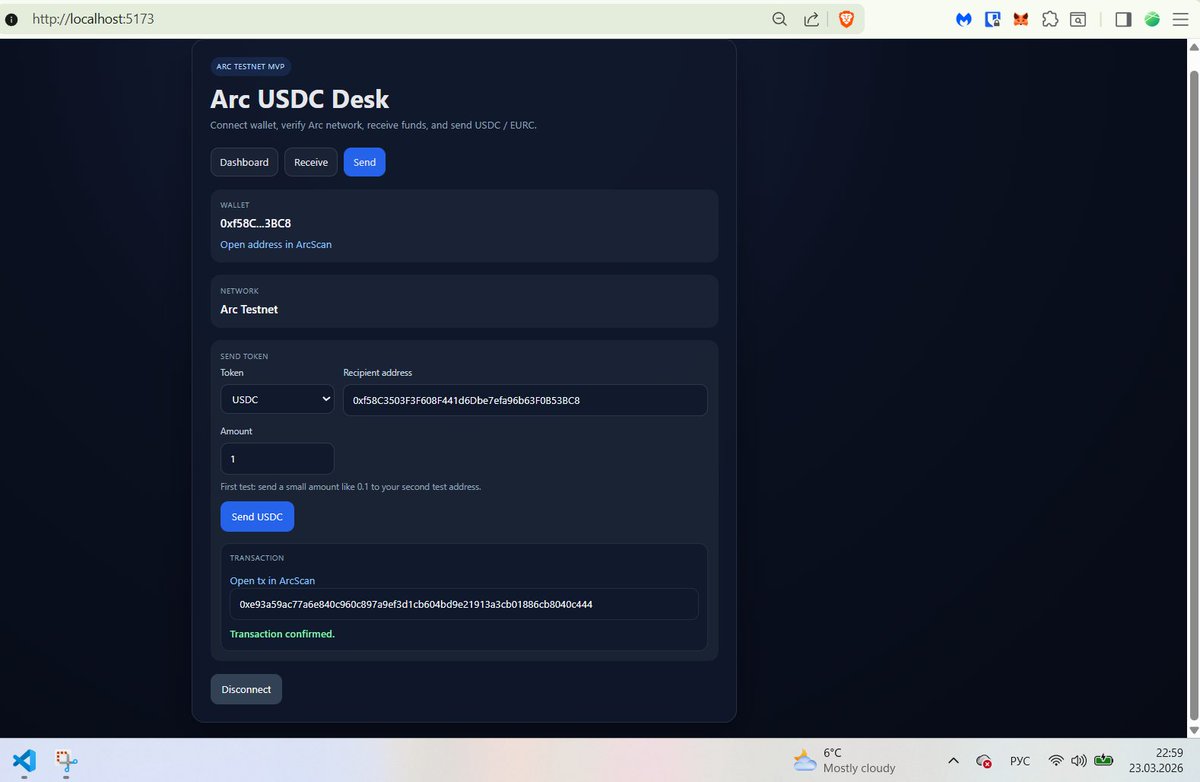Click the cloud sync error tray icon
Screen dimensions: 1200x782
pyautogui.click(x=984, y=761)
